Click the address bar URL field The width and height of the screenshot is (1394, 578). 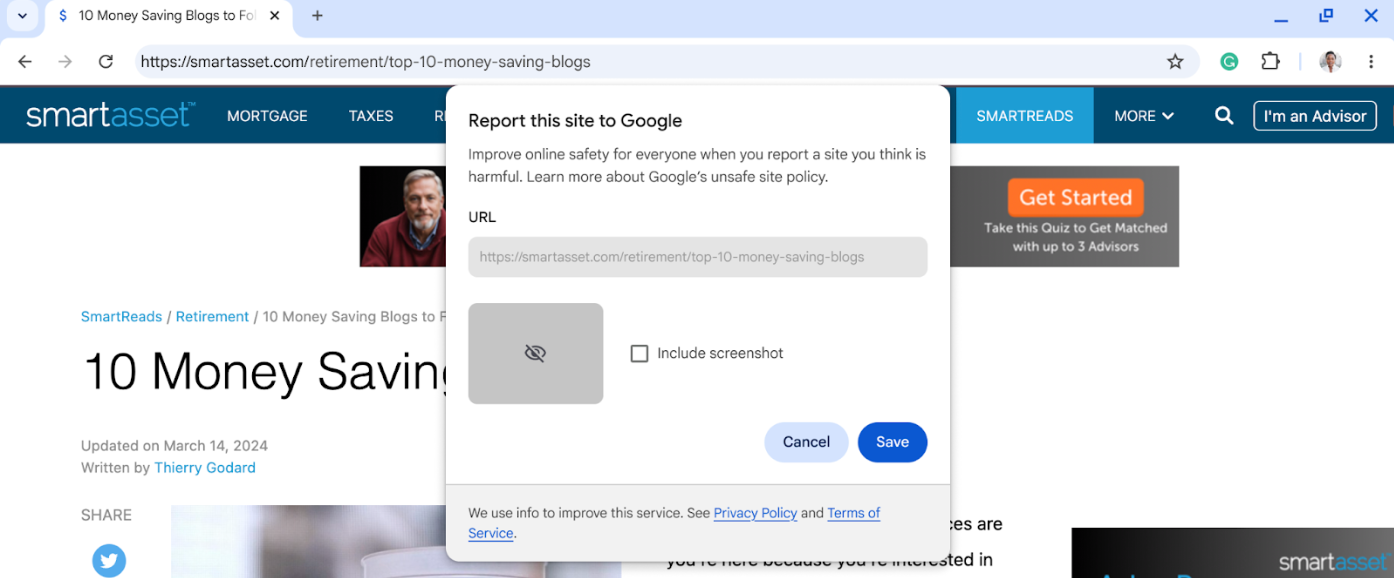650,62
